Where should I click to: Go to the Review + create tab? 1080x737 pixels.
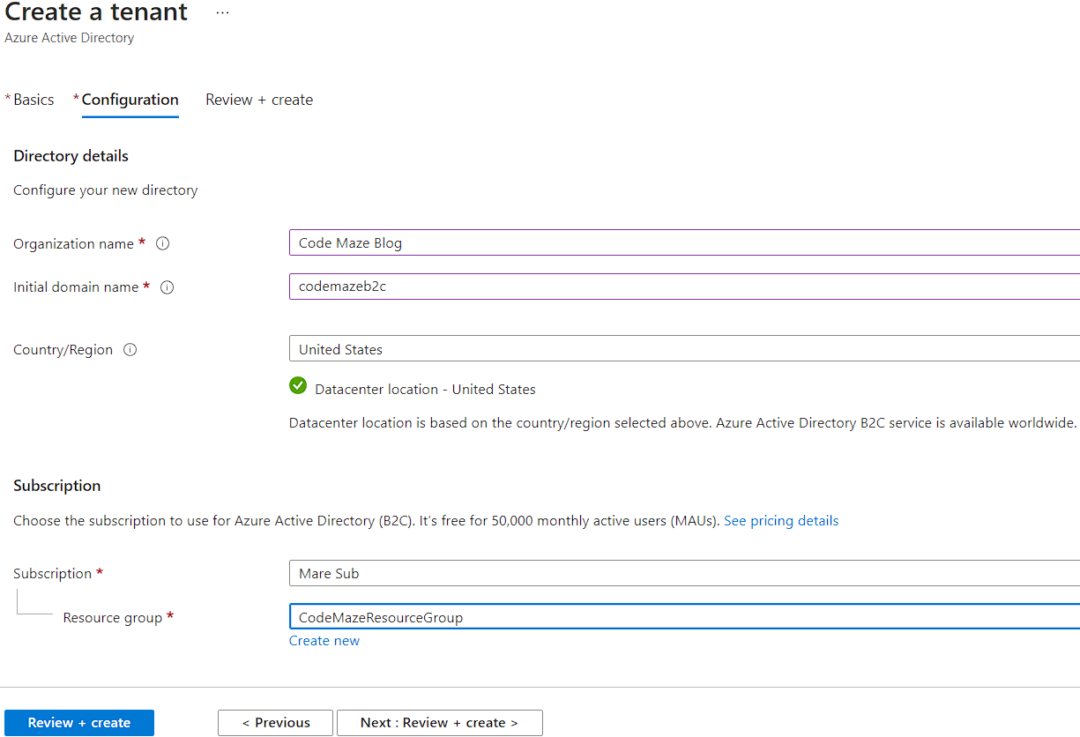(259, 100)
